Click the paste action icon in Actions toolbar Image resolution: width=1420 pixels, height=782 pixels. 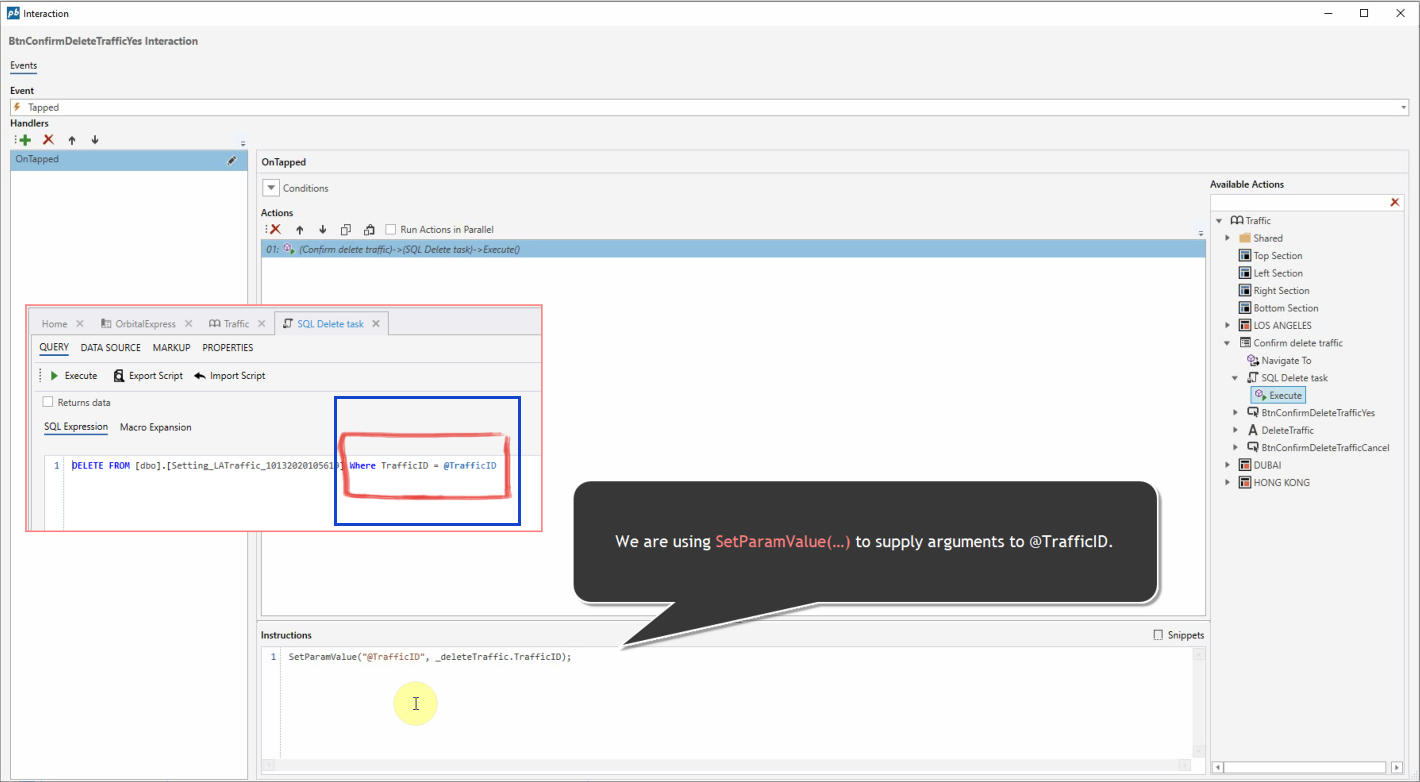369,230
